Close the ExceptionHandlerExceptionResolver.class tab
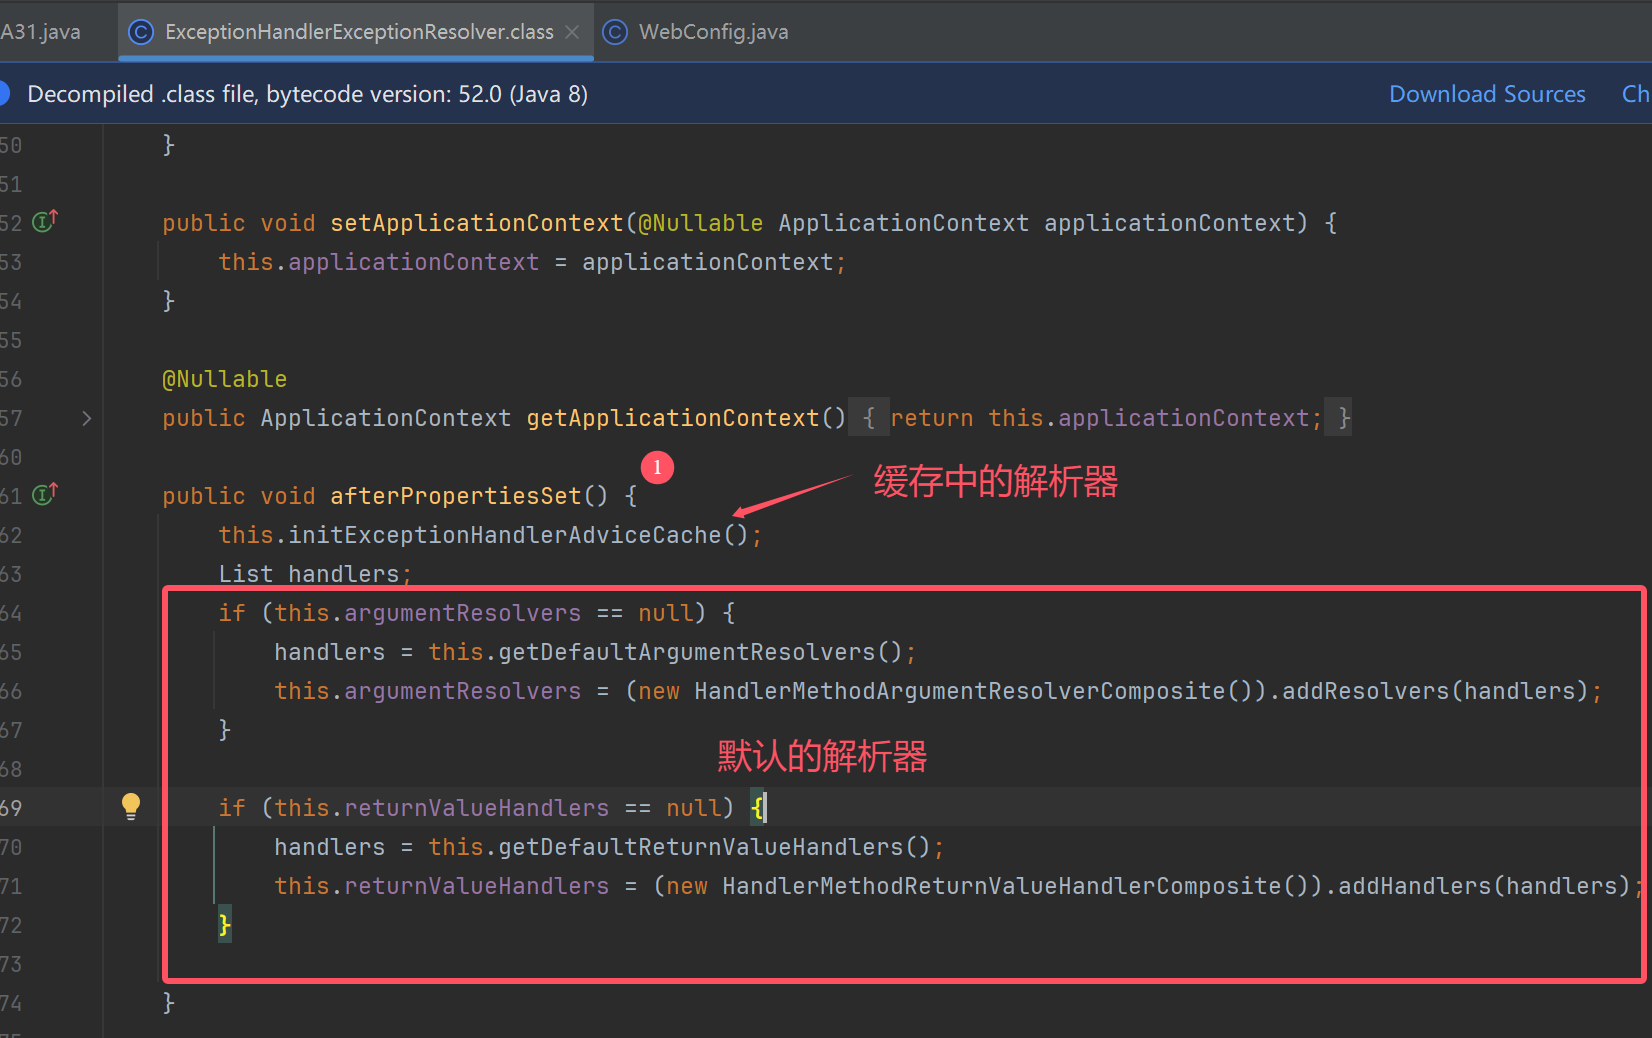 572,32
